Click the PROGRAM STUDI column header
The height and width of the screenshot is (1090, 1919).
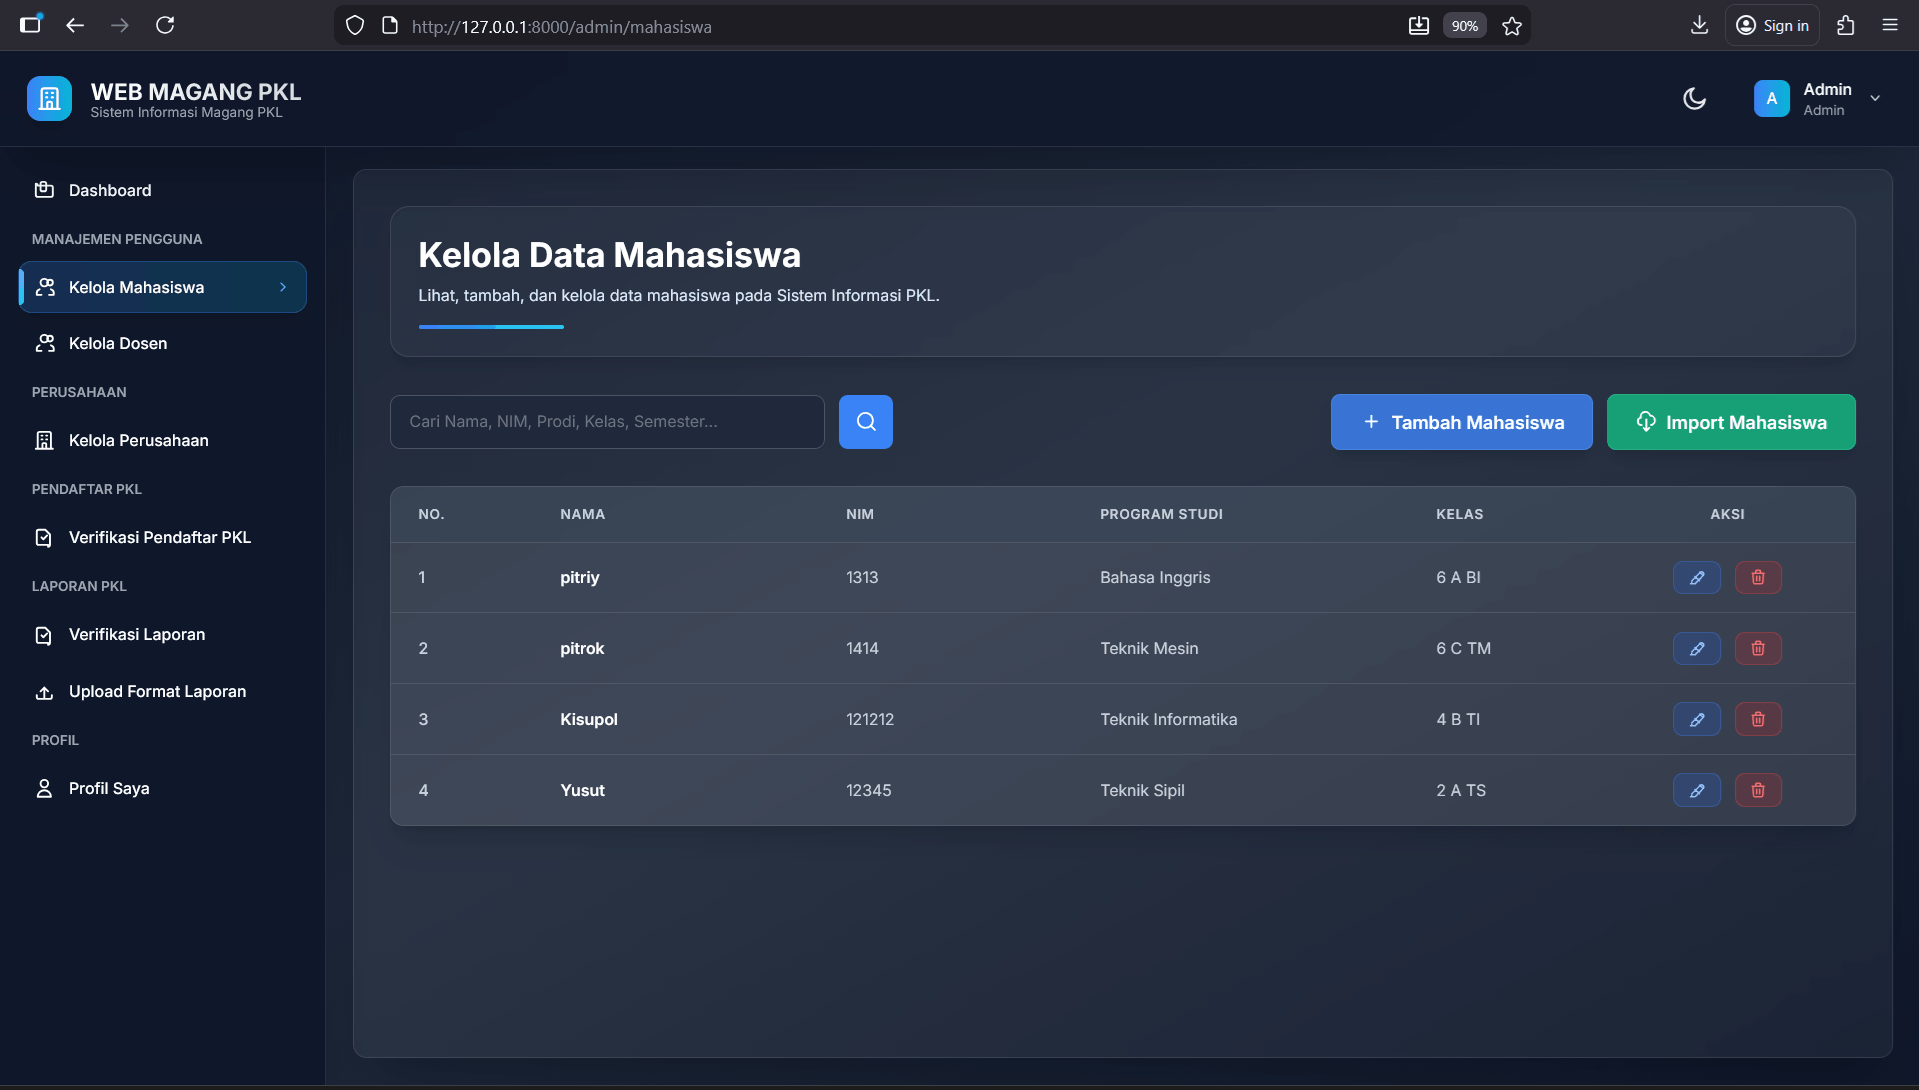1161,514
